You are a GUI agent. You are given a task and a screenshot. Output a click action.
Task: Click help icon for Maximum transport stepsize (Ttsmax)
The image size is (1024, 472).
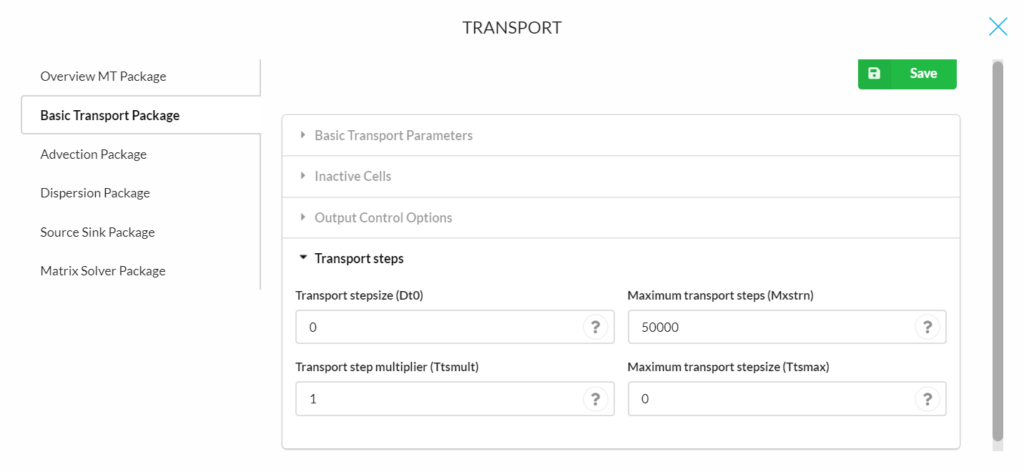927,399
